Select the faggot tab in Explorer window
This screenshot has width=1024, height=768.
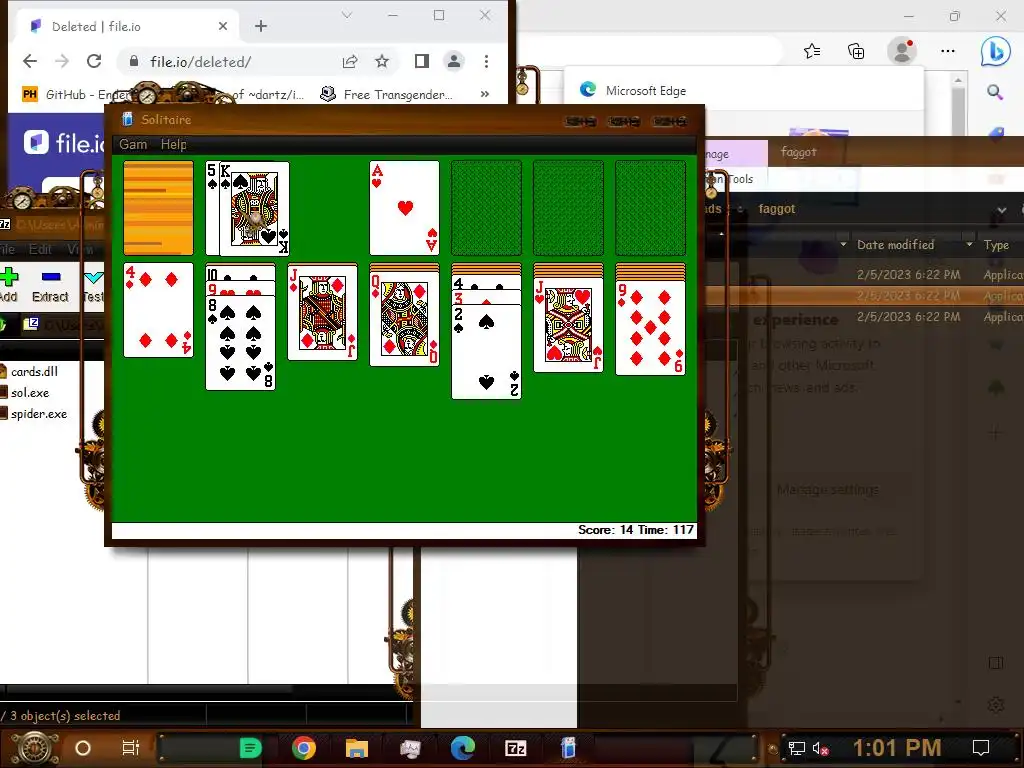799,152
